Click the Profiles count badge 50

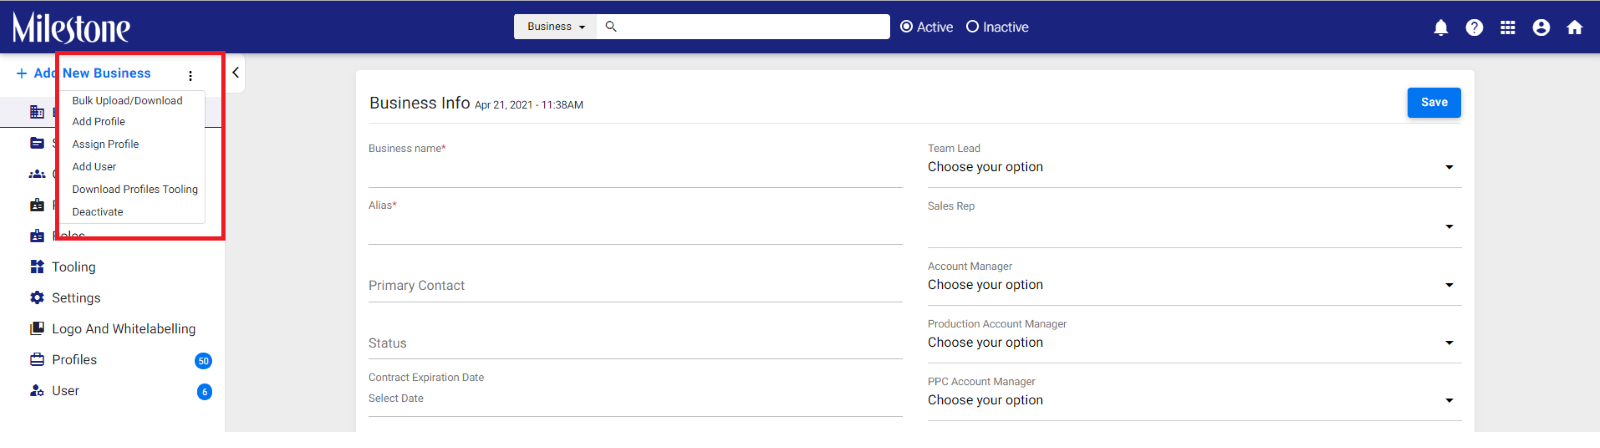[x=203, y=361]
